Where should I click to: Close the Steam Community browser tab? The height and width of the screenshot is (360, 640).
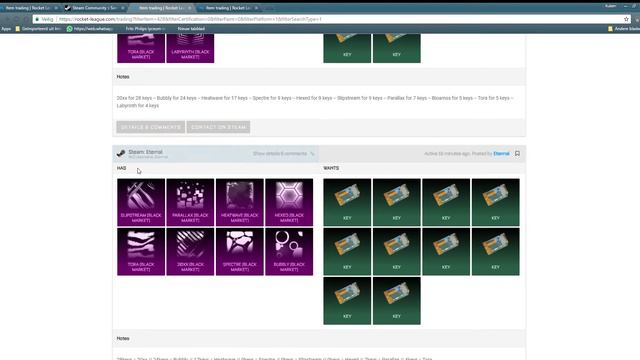(x=122, y=8)
